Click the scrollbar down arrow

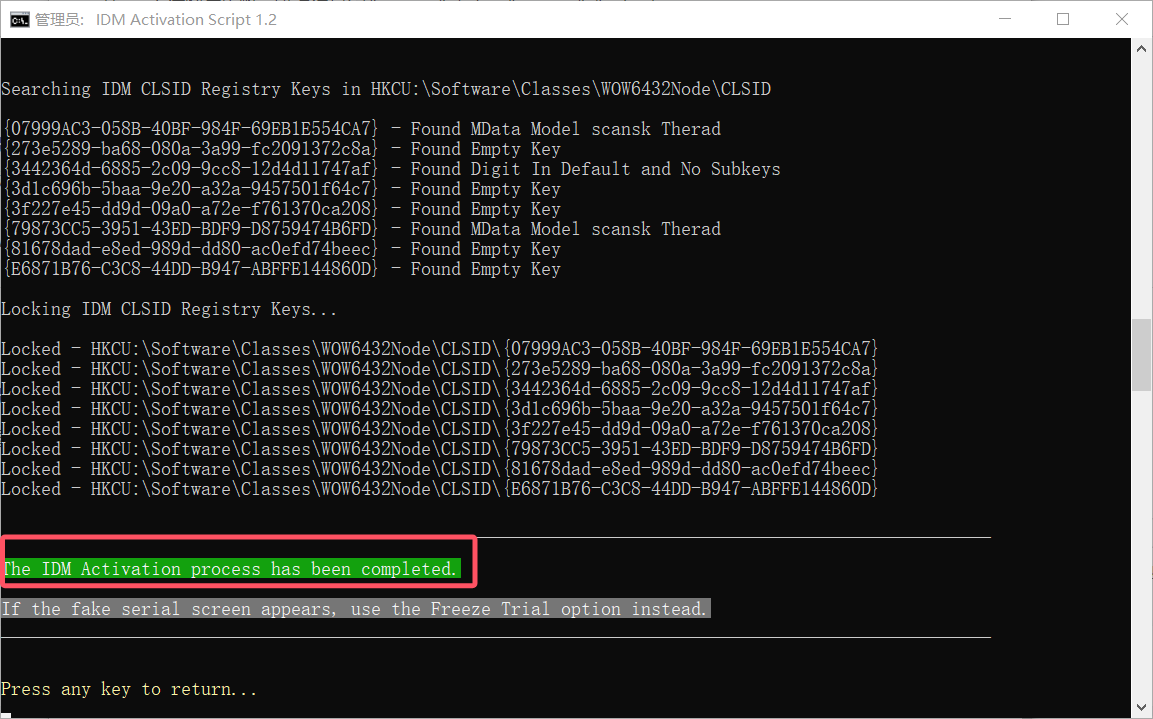(1141, 707)
